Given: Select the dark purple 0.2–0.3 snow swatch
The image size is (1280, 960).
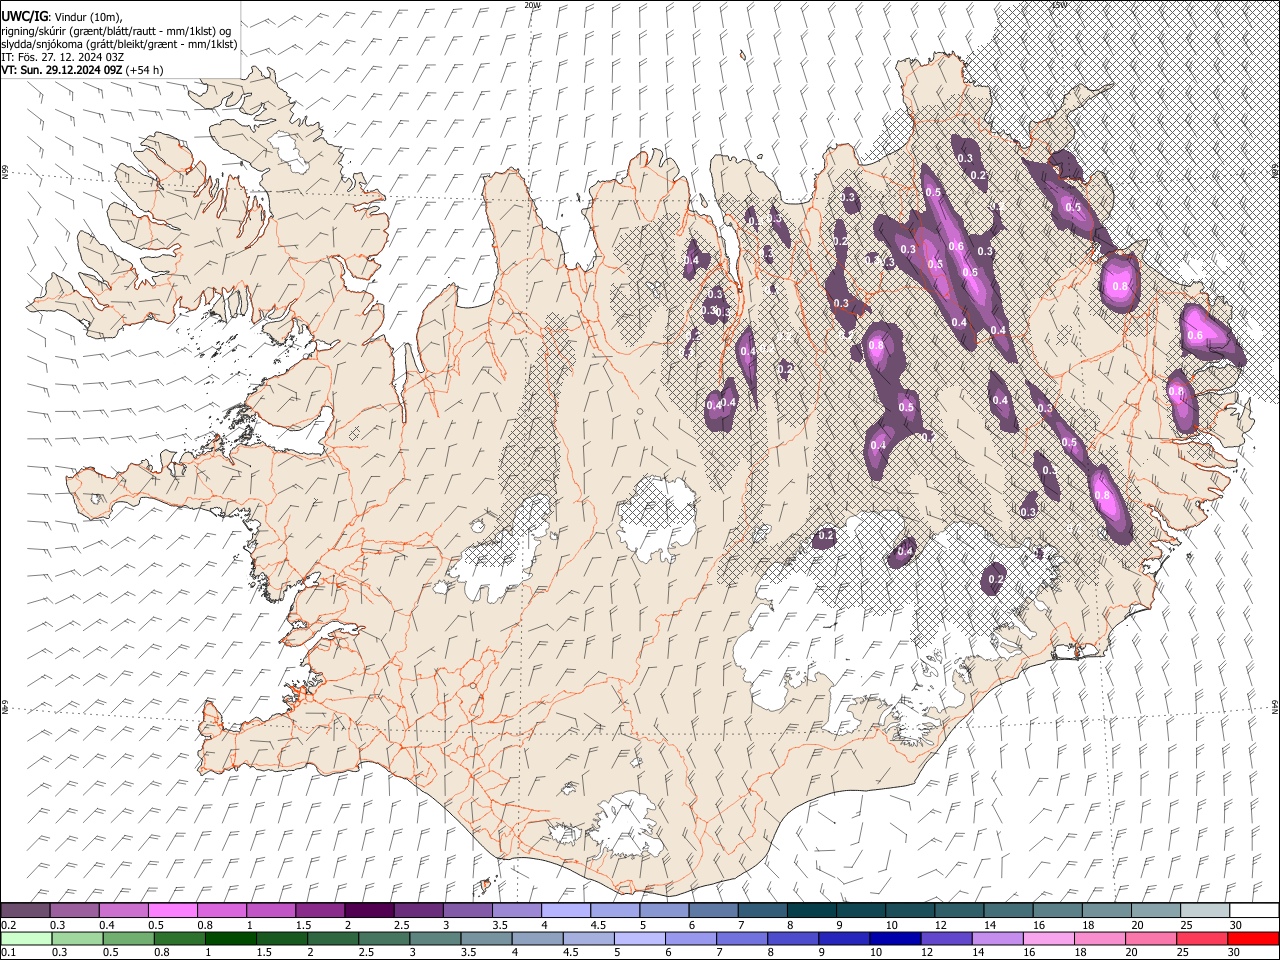Looking at the screenshot, I should [25, 910].
